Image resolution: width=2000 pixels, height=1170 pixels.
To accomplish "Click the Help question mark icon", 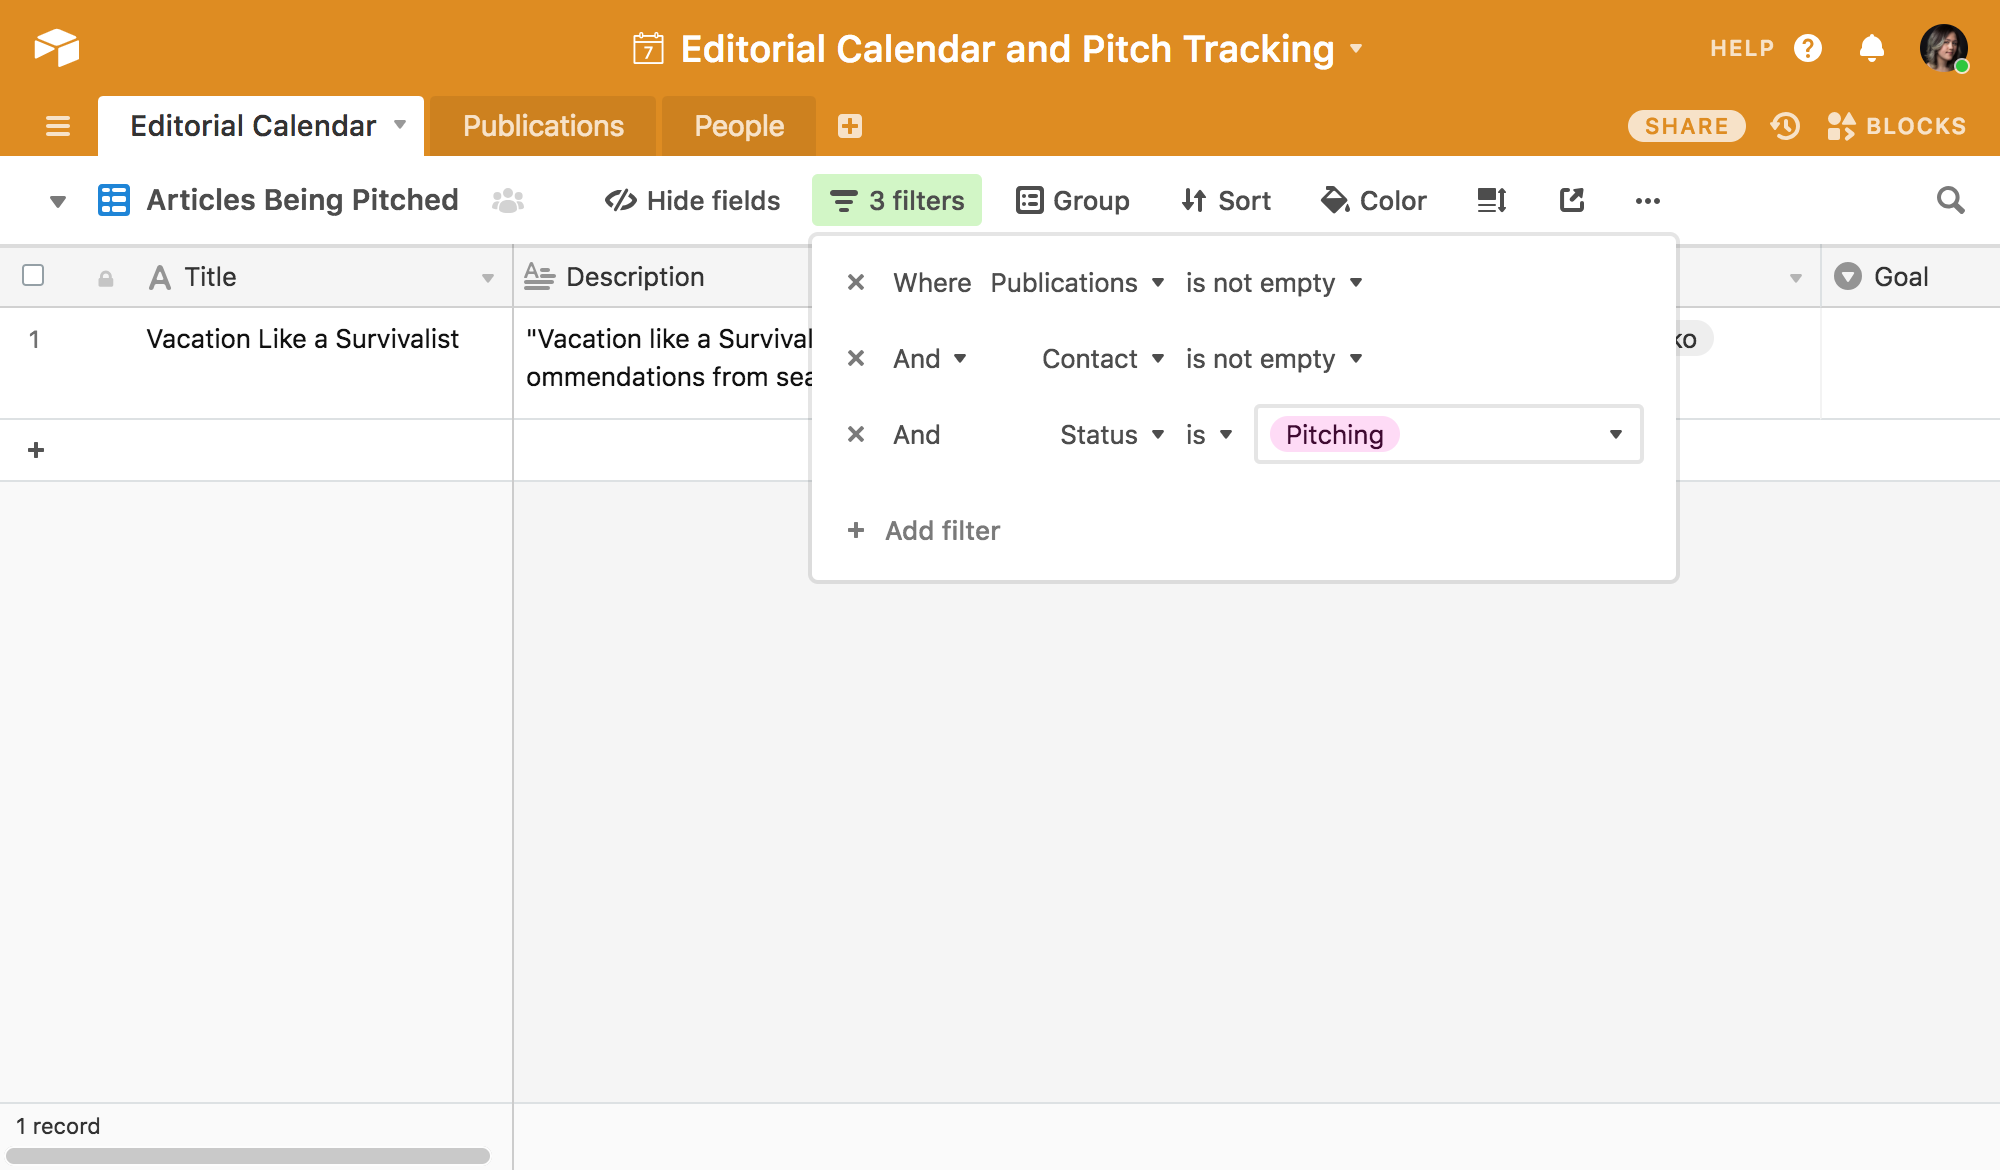I will [1807, 48].
